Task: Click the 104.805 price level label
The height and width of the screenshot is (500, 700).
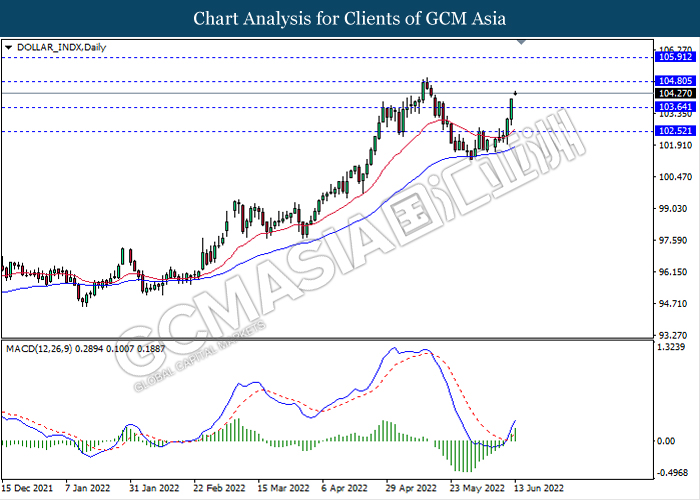Action: point(675,81)
